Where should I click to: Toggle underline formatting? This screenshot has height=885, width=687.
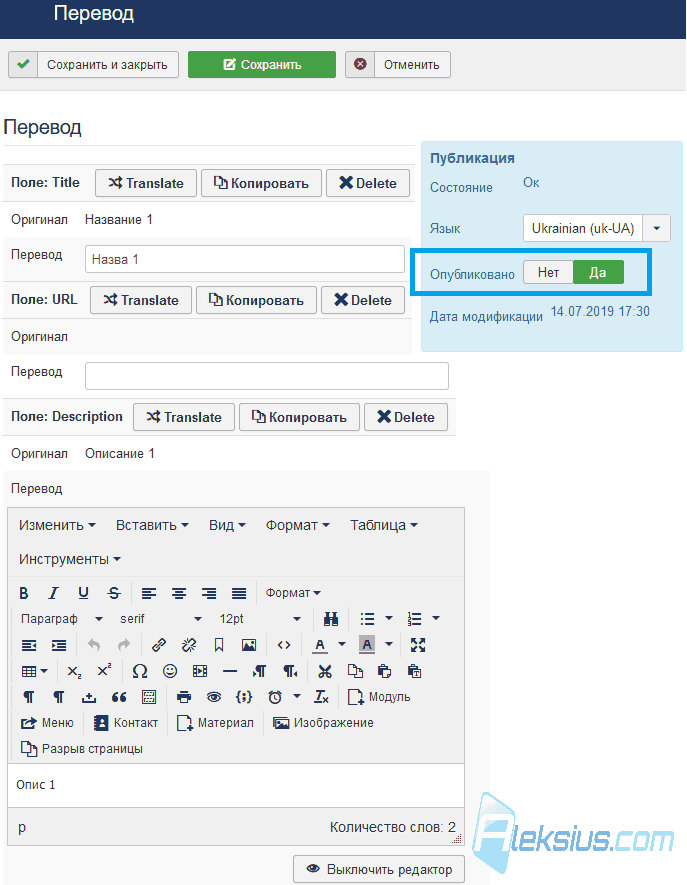point(84,593)
